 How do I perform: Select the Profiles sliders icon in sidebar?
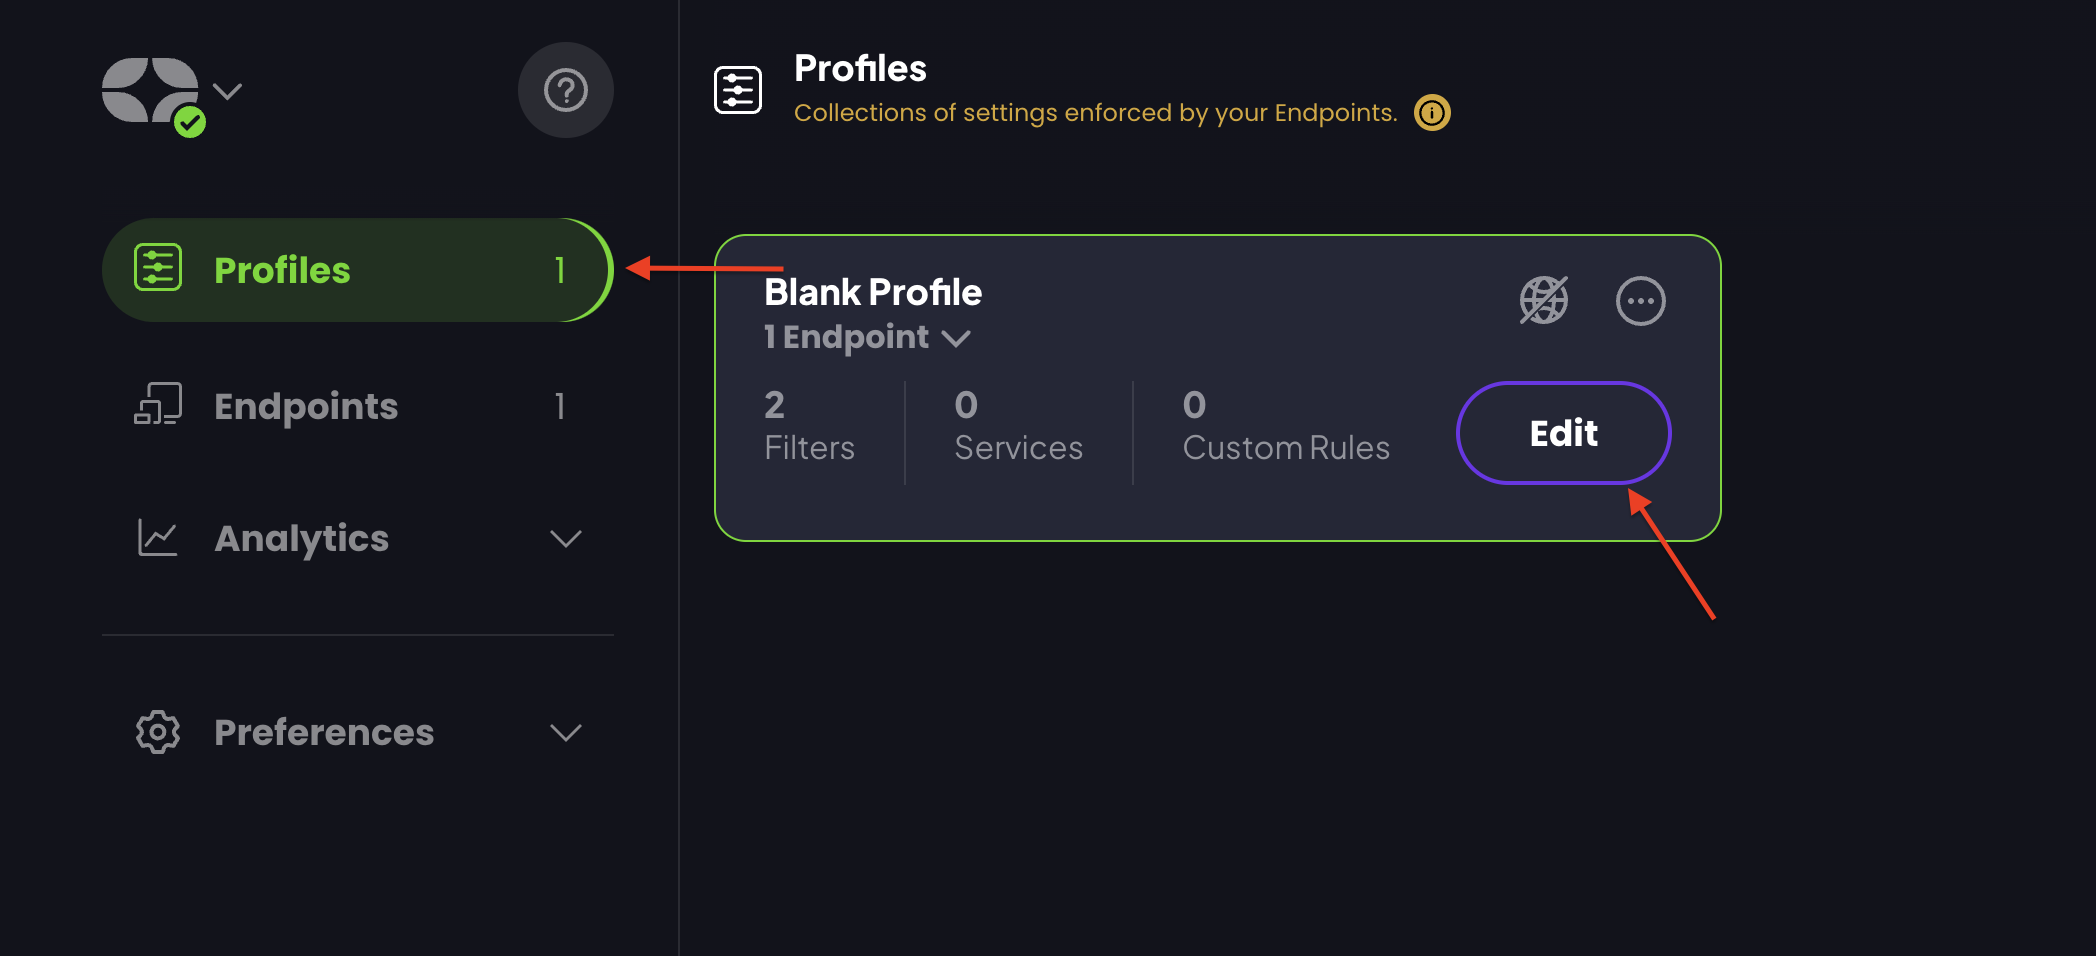click(x=157, y=268)
